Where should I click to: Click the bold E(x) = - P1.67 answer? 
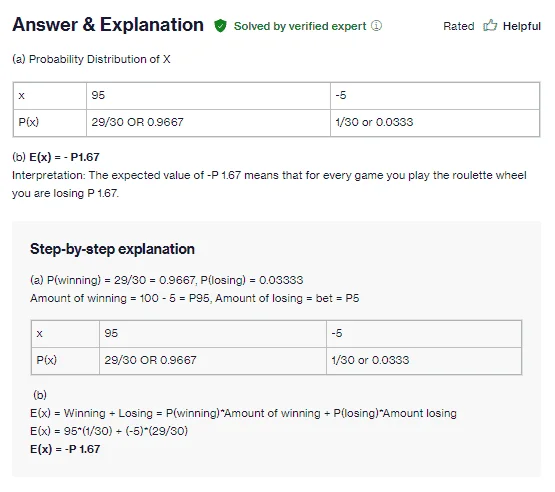pos(64,157)
